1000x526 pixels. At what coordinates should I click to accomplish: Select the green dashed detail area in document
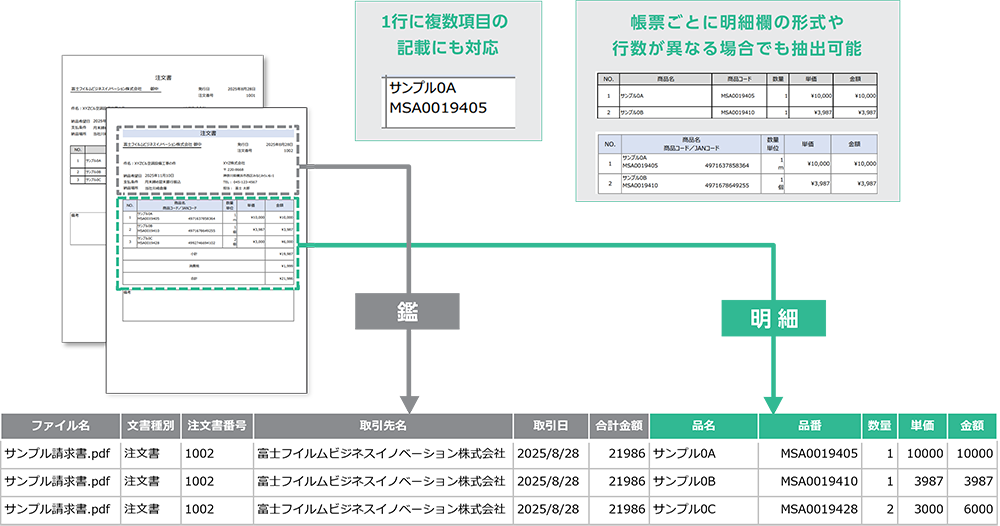206,243
